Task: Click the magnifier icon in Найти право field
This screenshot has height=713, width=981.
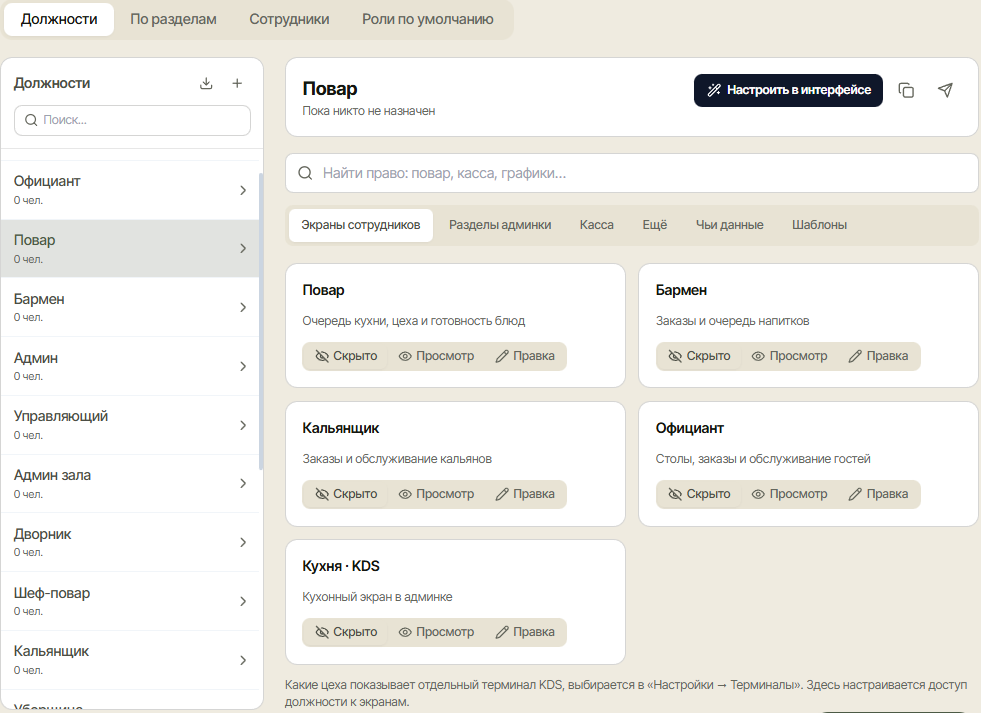Action: 305,173
